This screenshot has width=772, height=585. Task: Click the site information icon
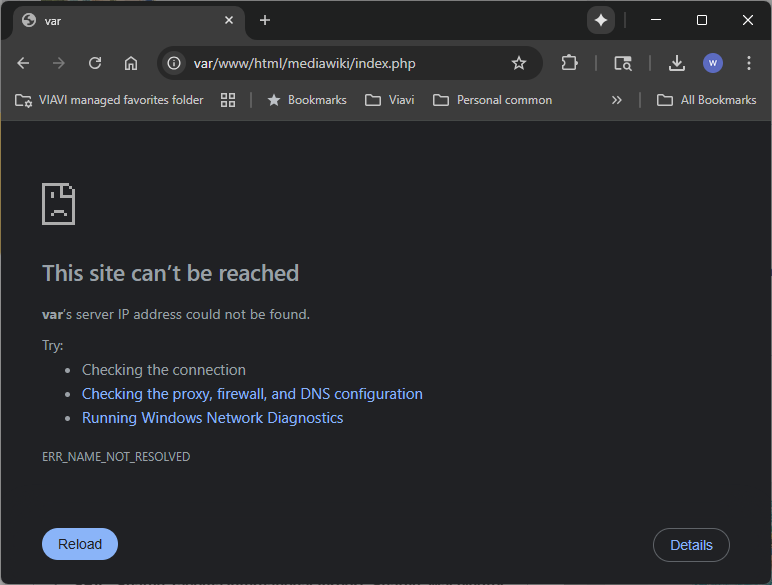click(174, 63)
